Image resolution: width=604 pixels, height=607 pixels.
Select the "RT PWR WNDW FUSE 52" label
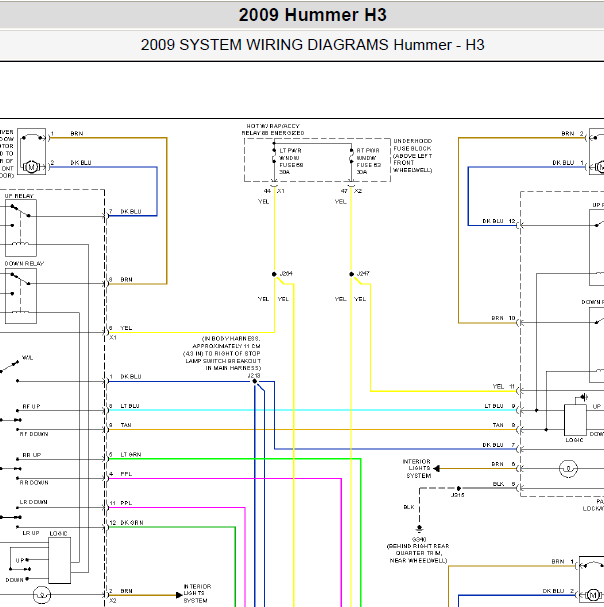tap(369, 161)
